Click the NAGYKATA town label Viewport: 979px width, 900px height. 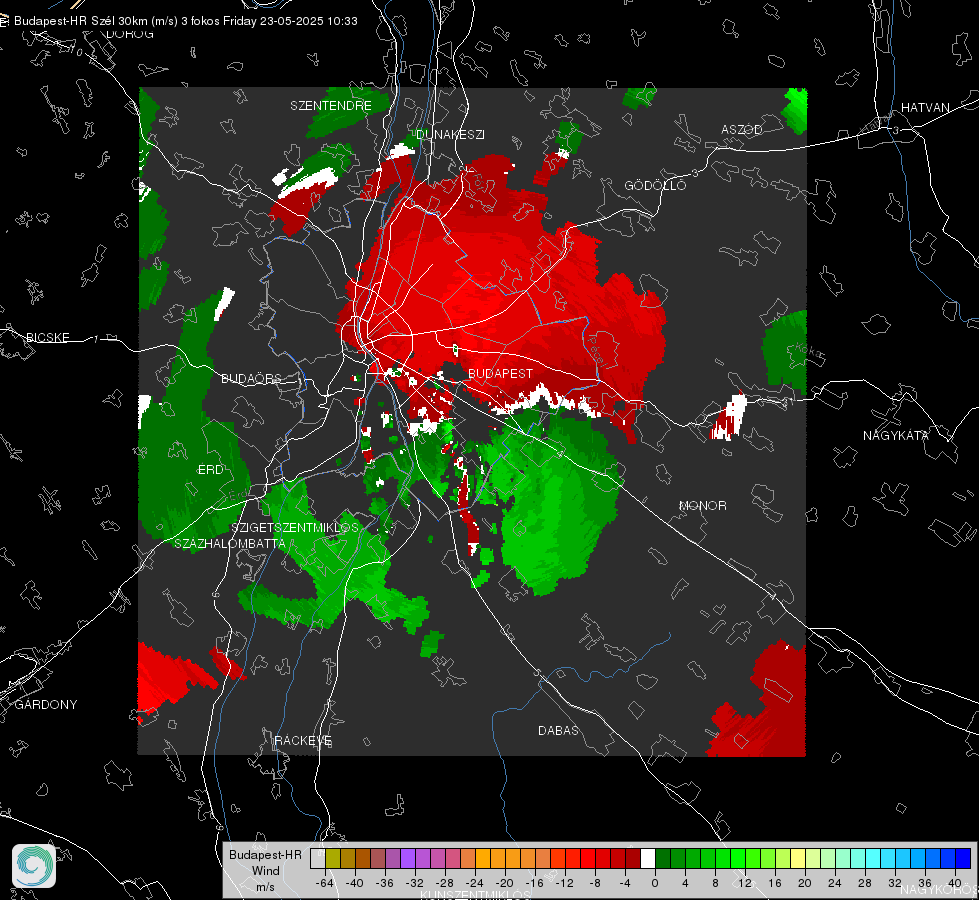pyautogui.click(x=896, y=435)
